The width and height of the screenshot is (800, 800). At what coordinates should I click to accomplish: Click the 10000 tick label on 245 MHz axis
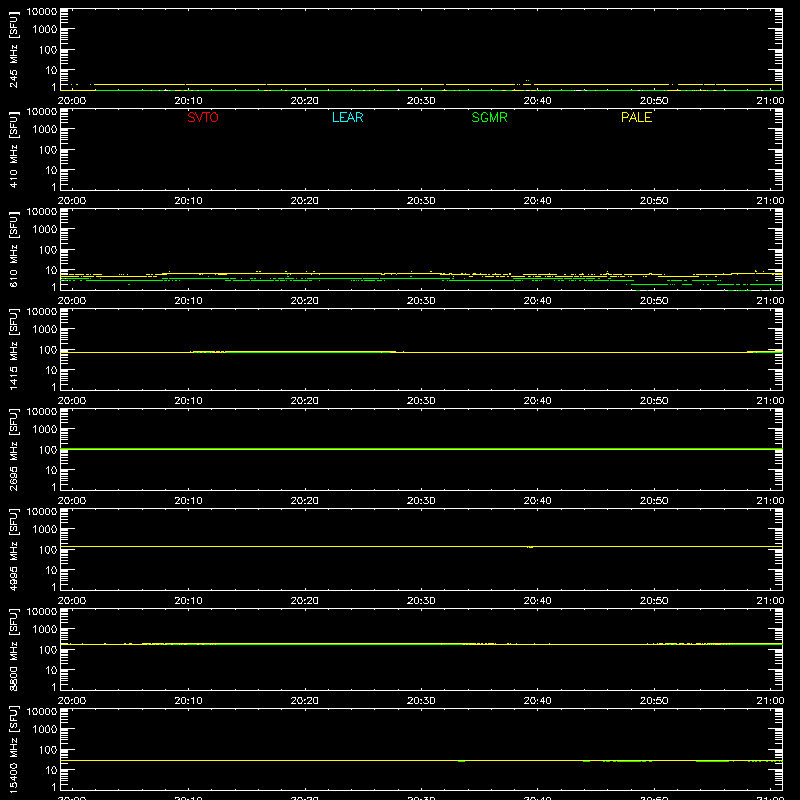pyautogui.click(x=42, y=12)
